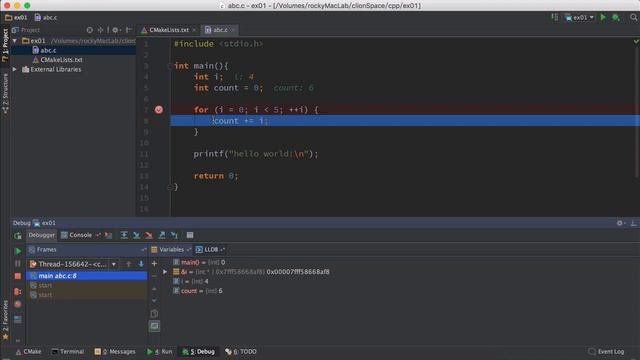Viewport: 640px width, 360px height.
Task: Fold main function at line 3 gutter
Action: 170,66
